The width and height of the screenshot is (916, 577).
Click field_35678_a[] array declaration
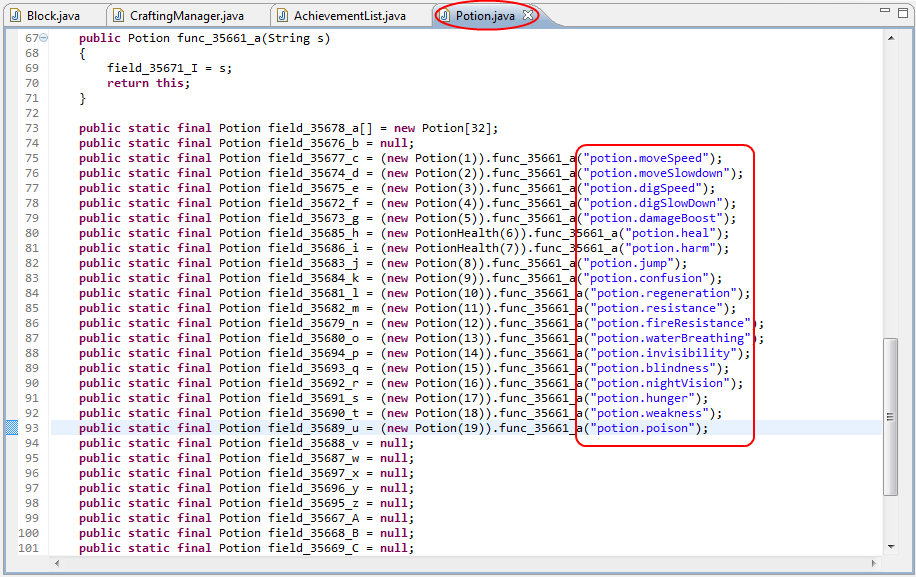320,128
